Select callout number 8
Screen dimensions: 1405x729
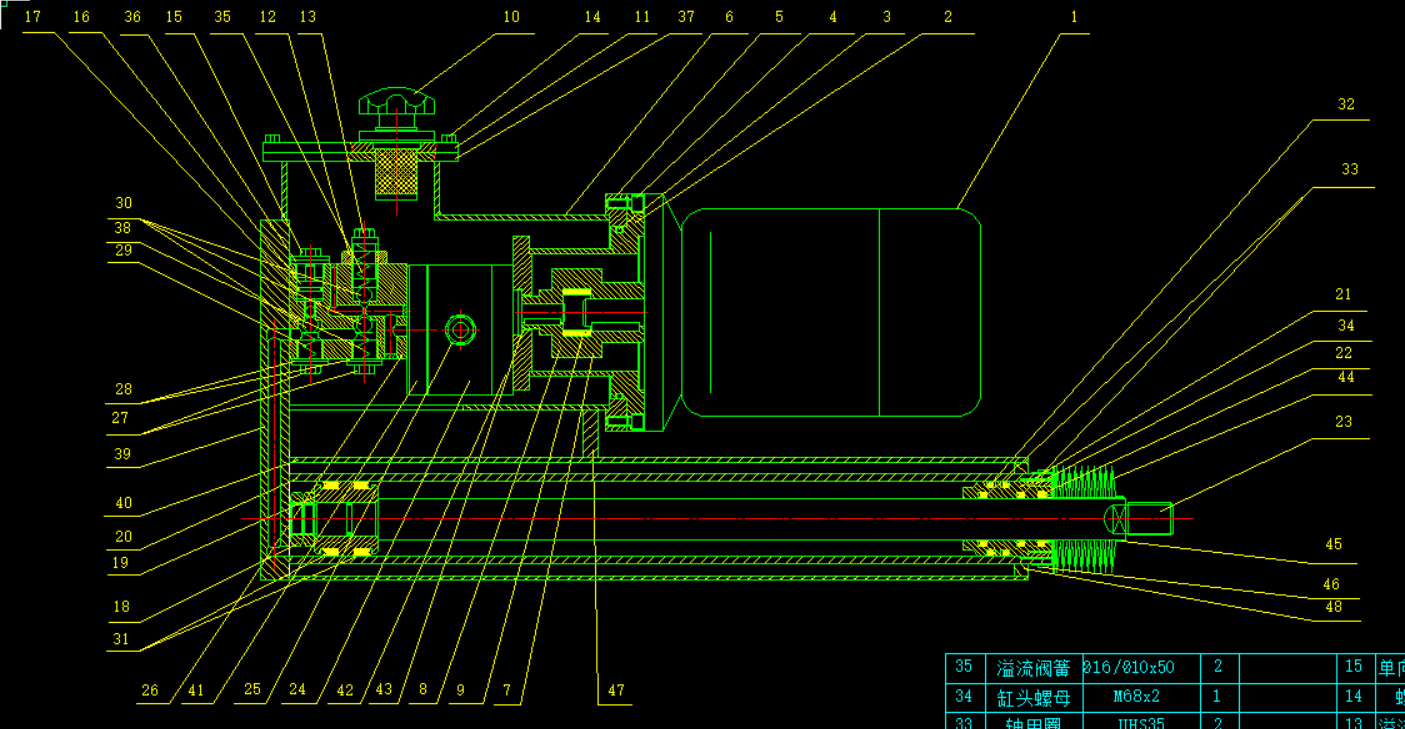pyautogui.click(x=423, y=690)
